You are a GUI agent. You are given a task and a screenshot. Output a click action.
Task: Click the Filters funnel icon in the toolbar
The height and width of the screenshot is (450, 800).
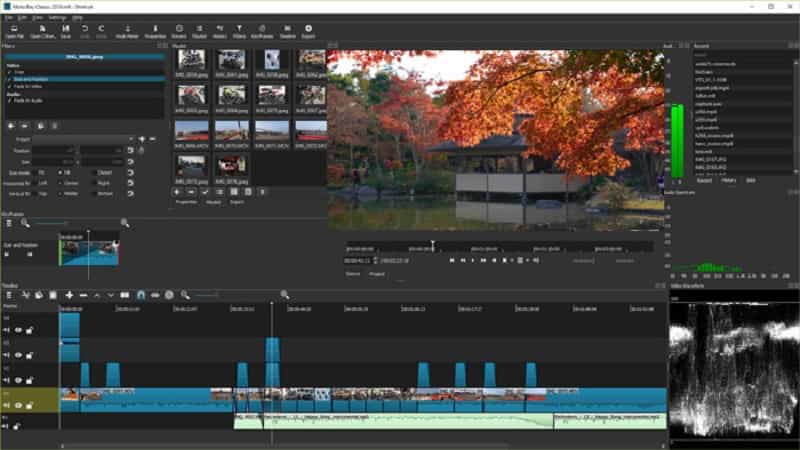point(239,30)
